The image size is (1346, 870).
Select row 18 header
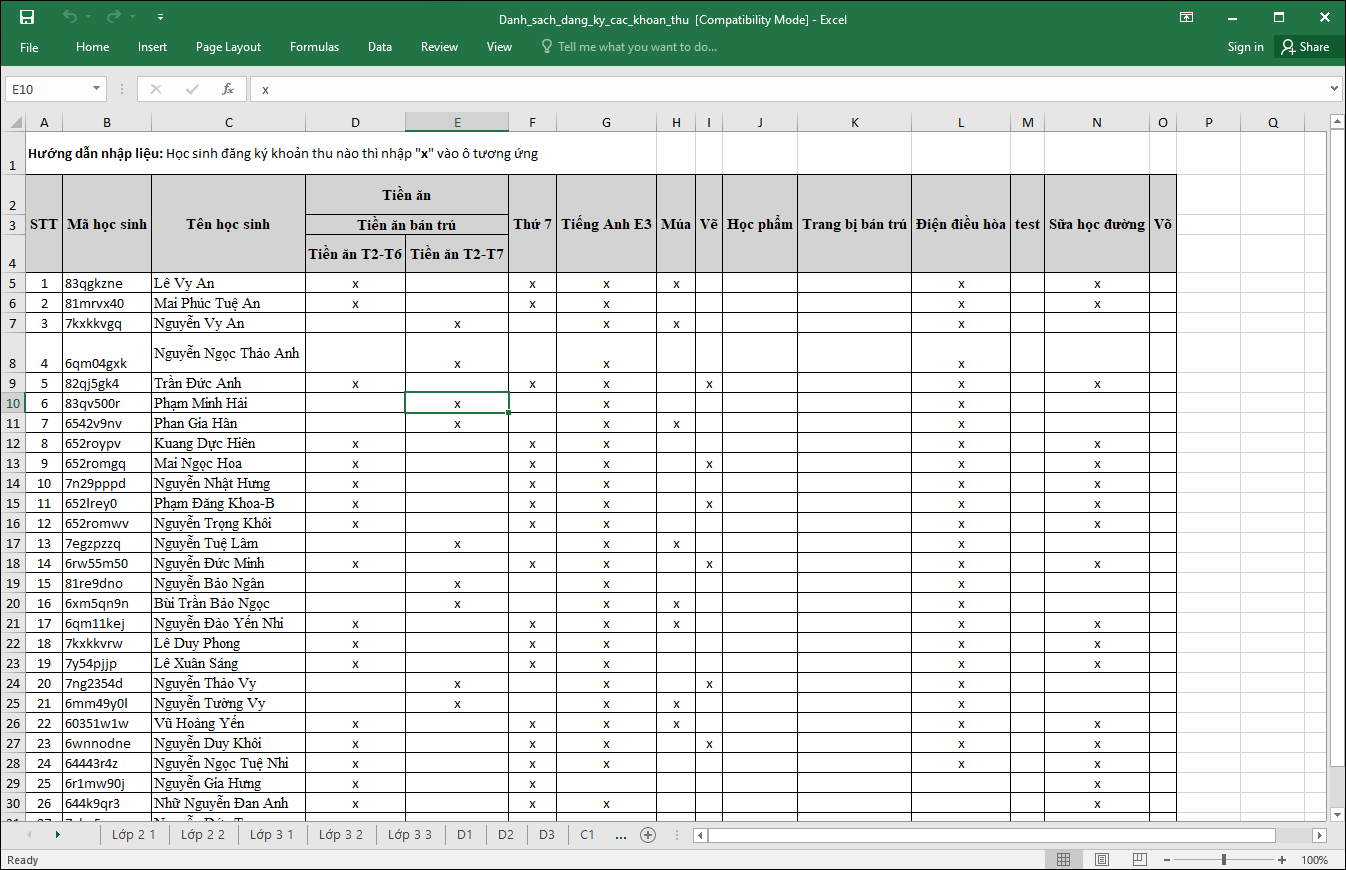click(x=13, y=563)
